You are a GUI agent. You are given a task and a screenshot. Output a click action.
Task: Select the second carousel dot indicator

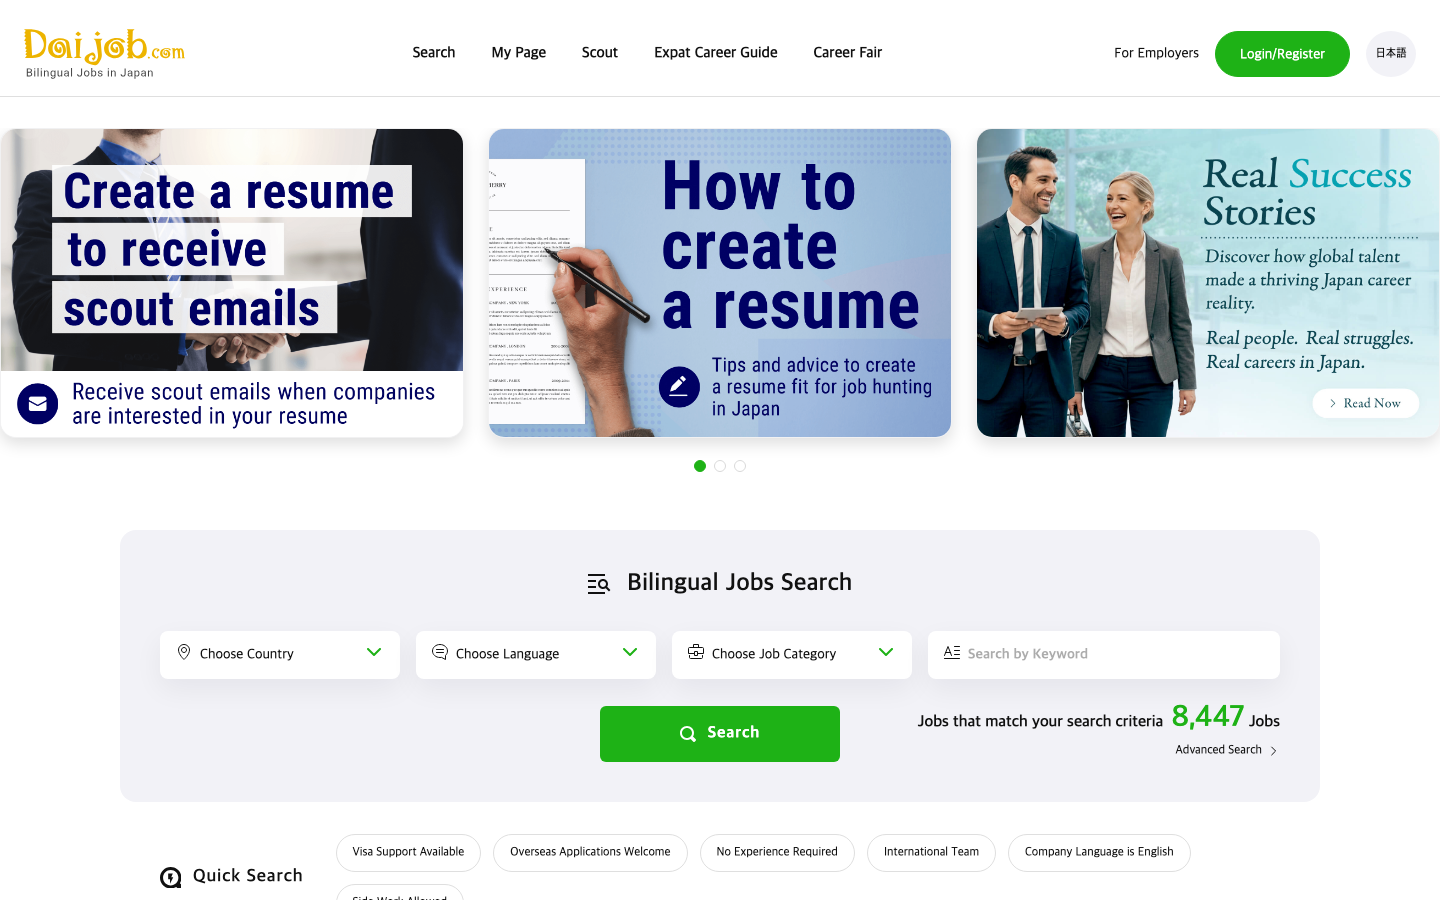(720, 466)
